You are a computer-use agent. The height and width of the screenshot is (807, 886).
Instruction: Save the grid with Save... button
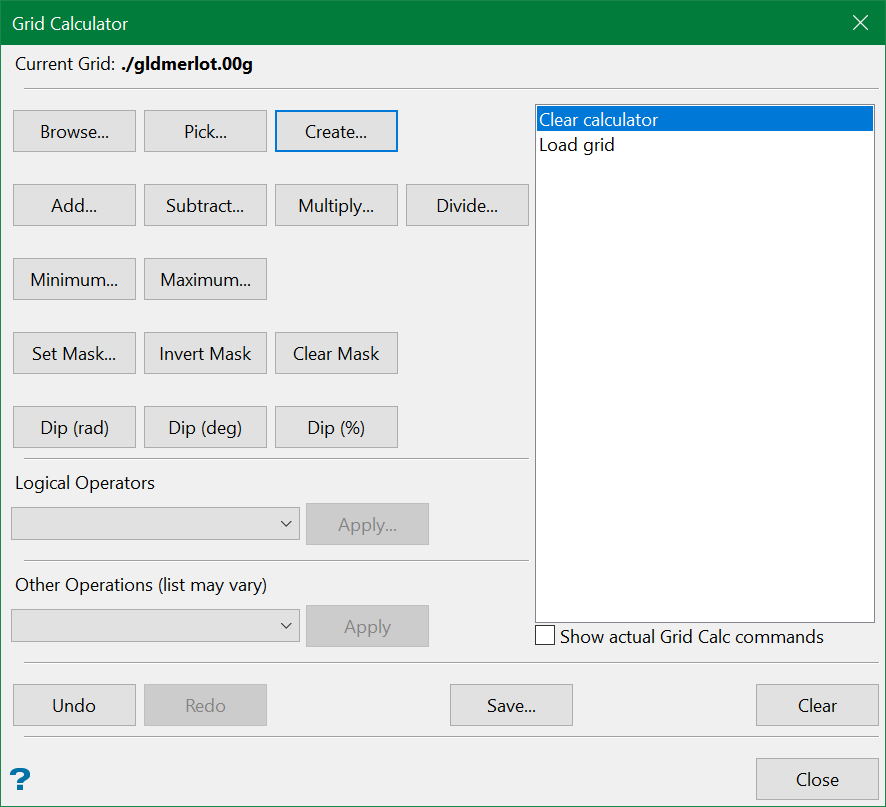click(511, 706)
